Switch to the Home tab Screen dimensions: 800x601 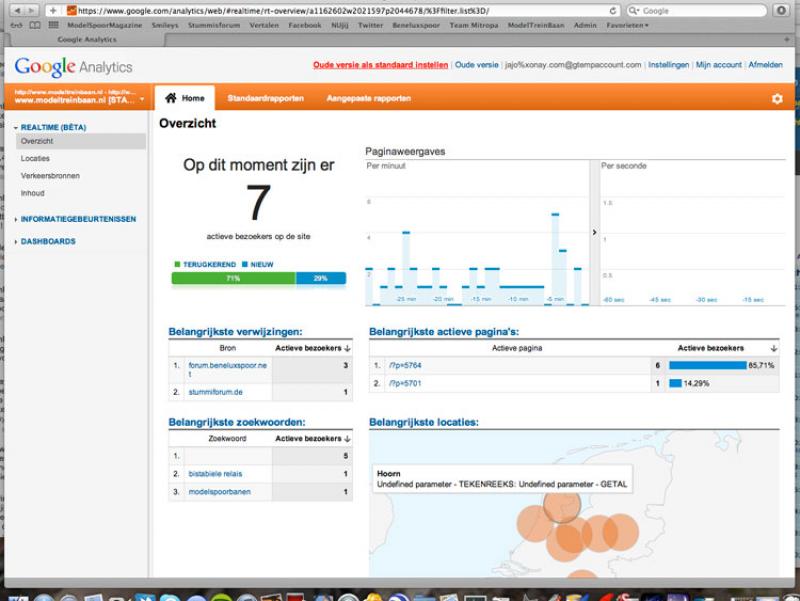point(185,98)
